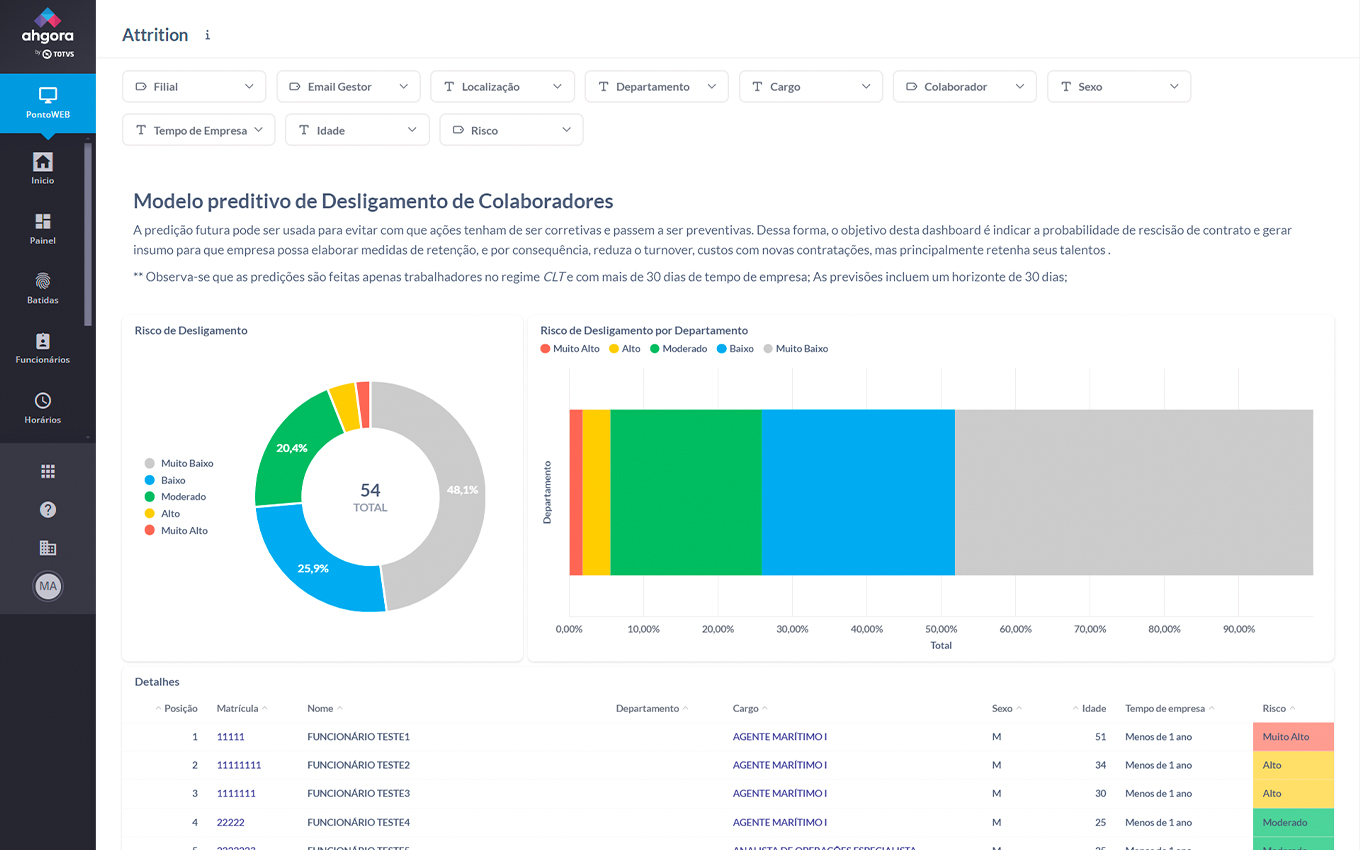This screenshot has height=850, width=1360.
Task: Open Funcionários clipboard icon
Action: coord(42,342)
